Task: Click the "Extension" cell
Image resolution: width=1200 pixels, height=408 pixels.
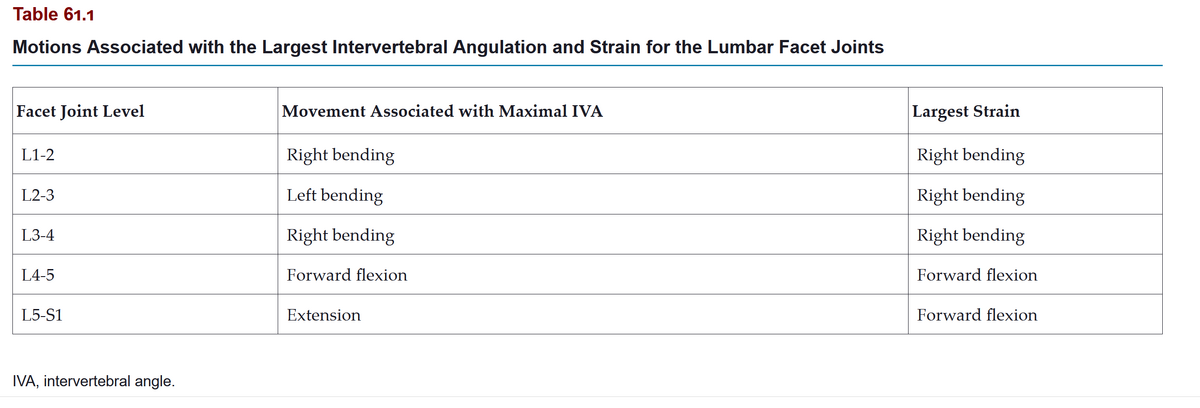Action: tap(323, 315)
